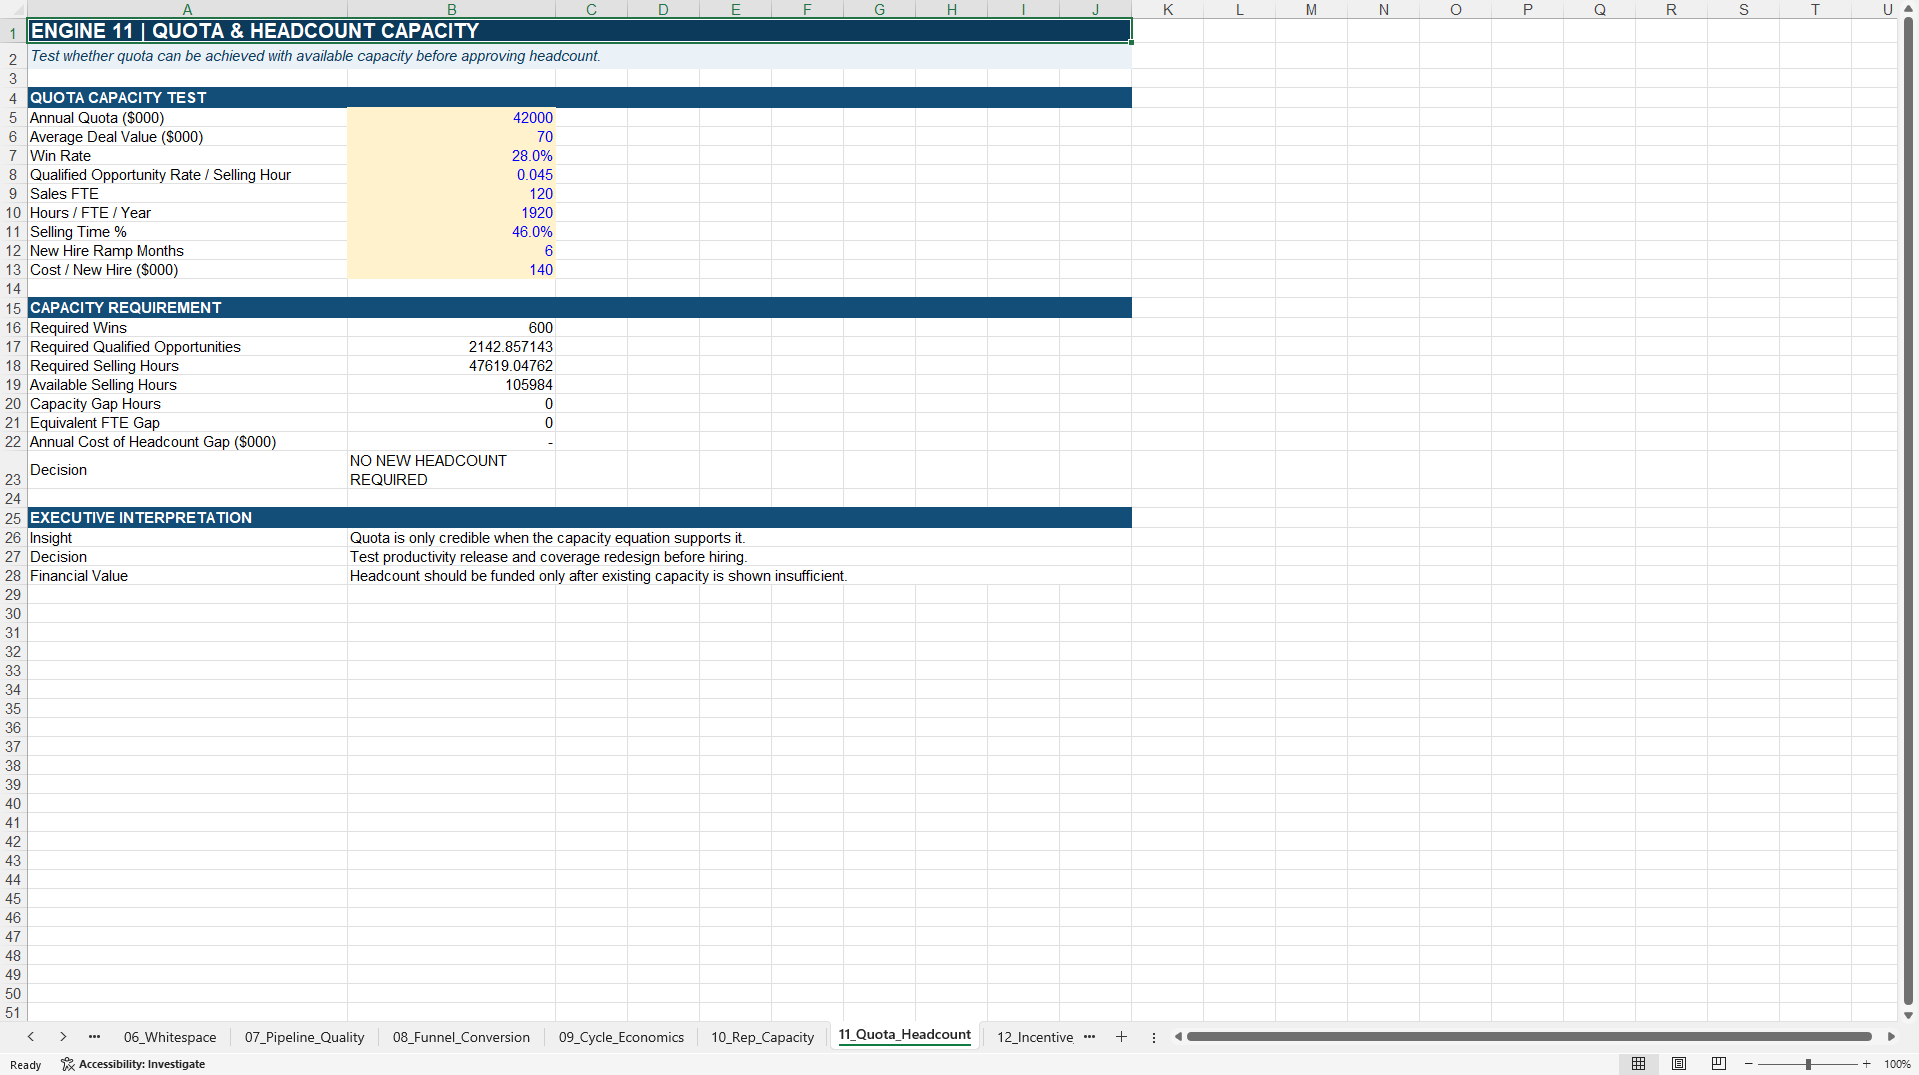Select Required Qualified Opportunities value 2142.857143

tap(451, 347)
